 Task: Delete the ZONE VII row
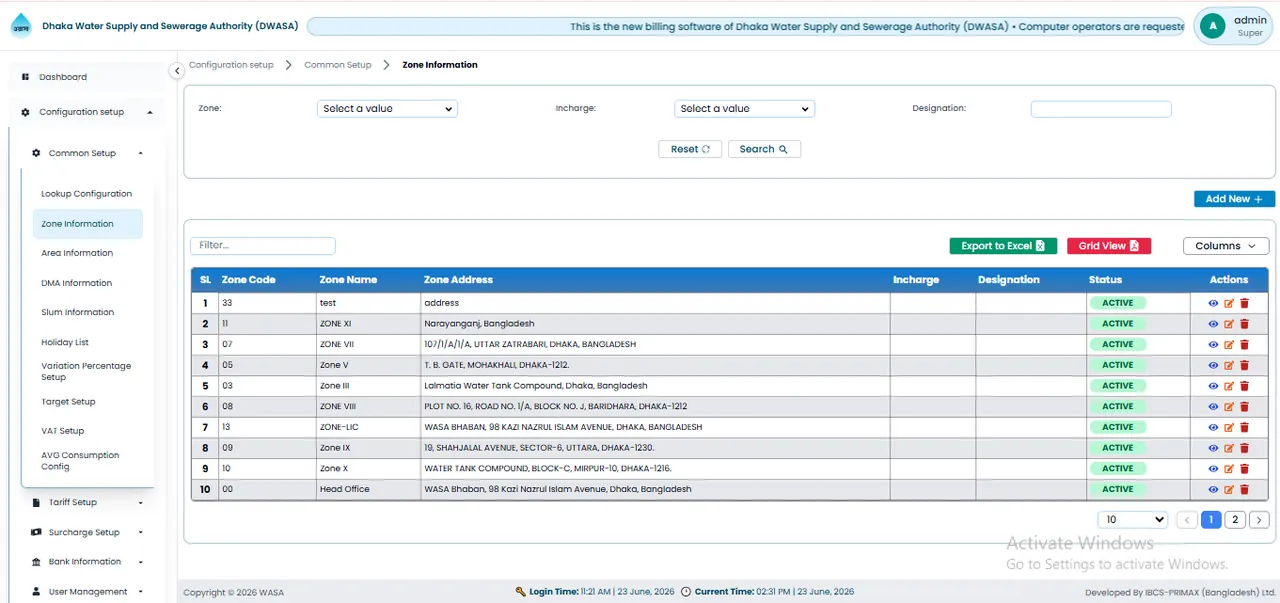pos(1245,344)
